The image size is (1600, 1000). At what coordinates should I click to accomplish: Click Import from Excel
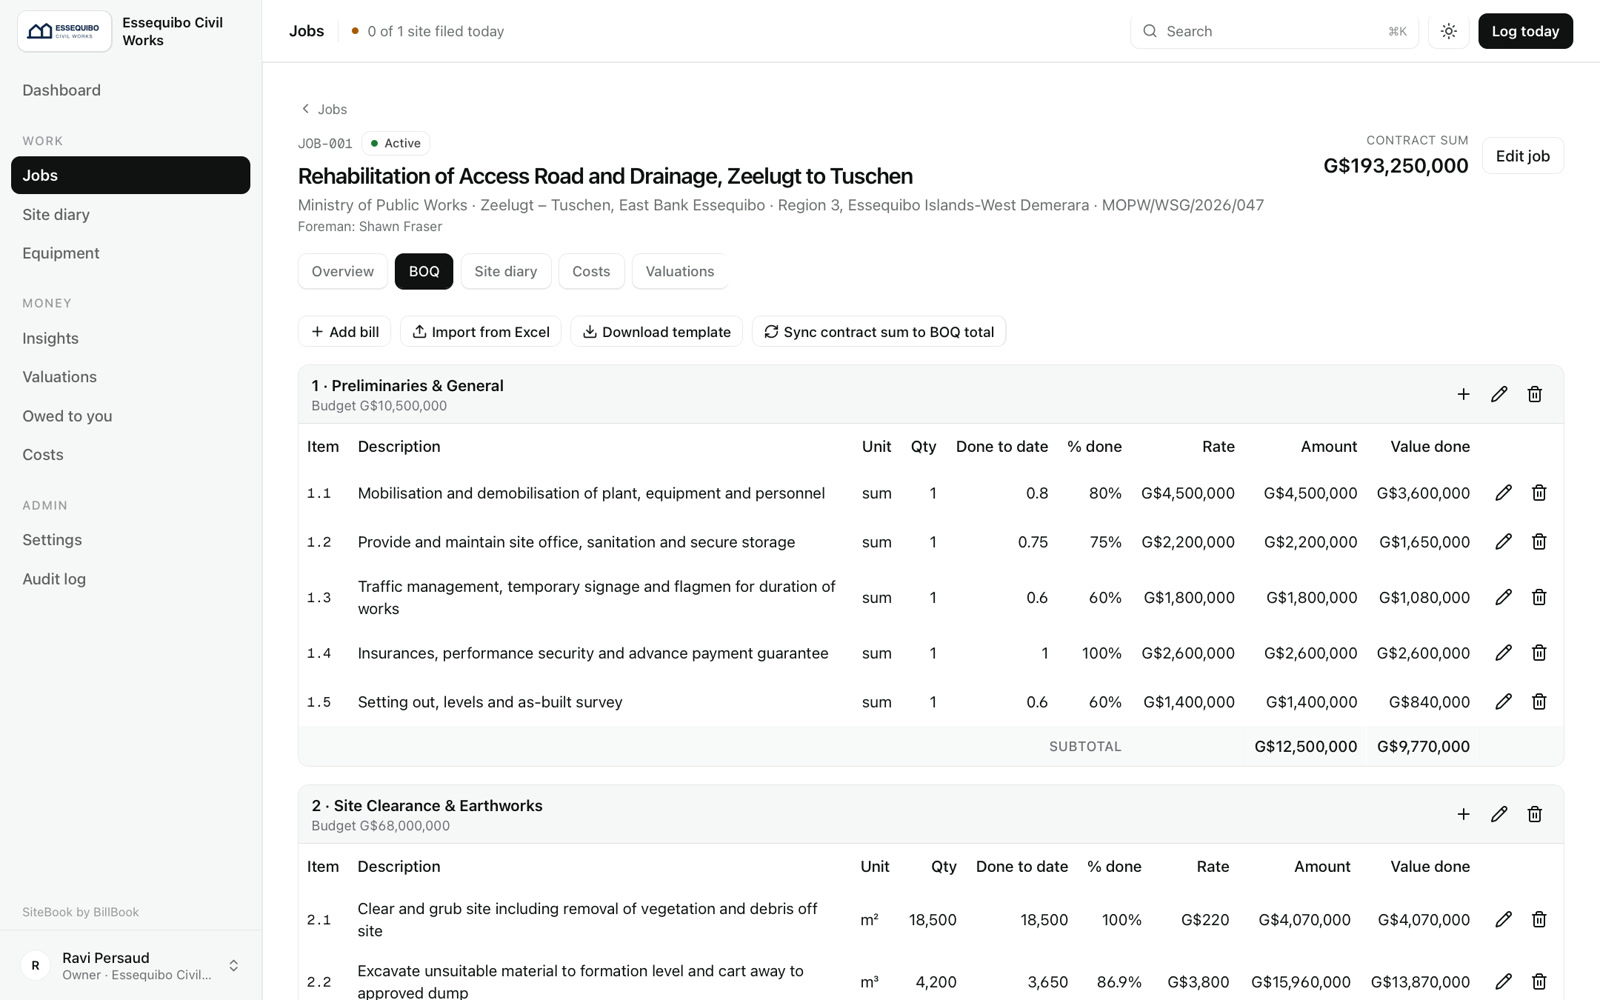[481, 332]
